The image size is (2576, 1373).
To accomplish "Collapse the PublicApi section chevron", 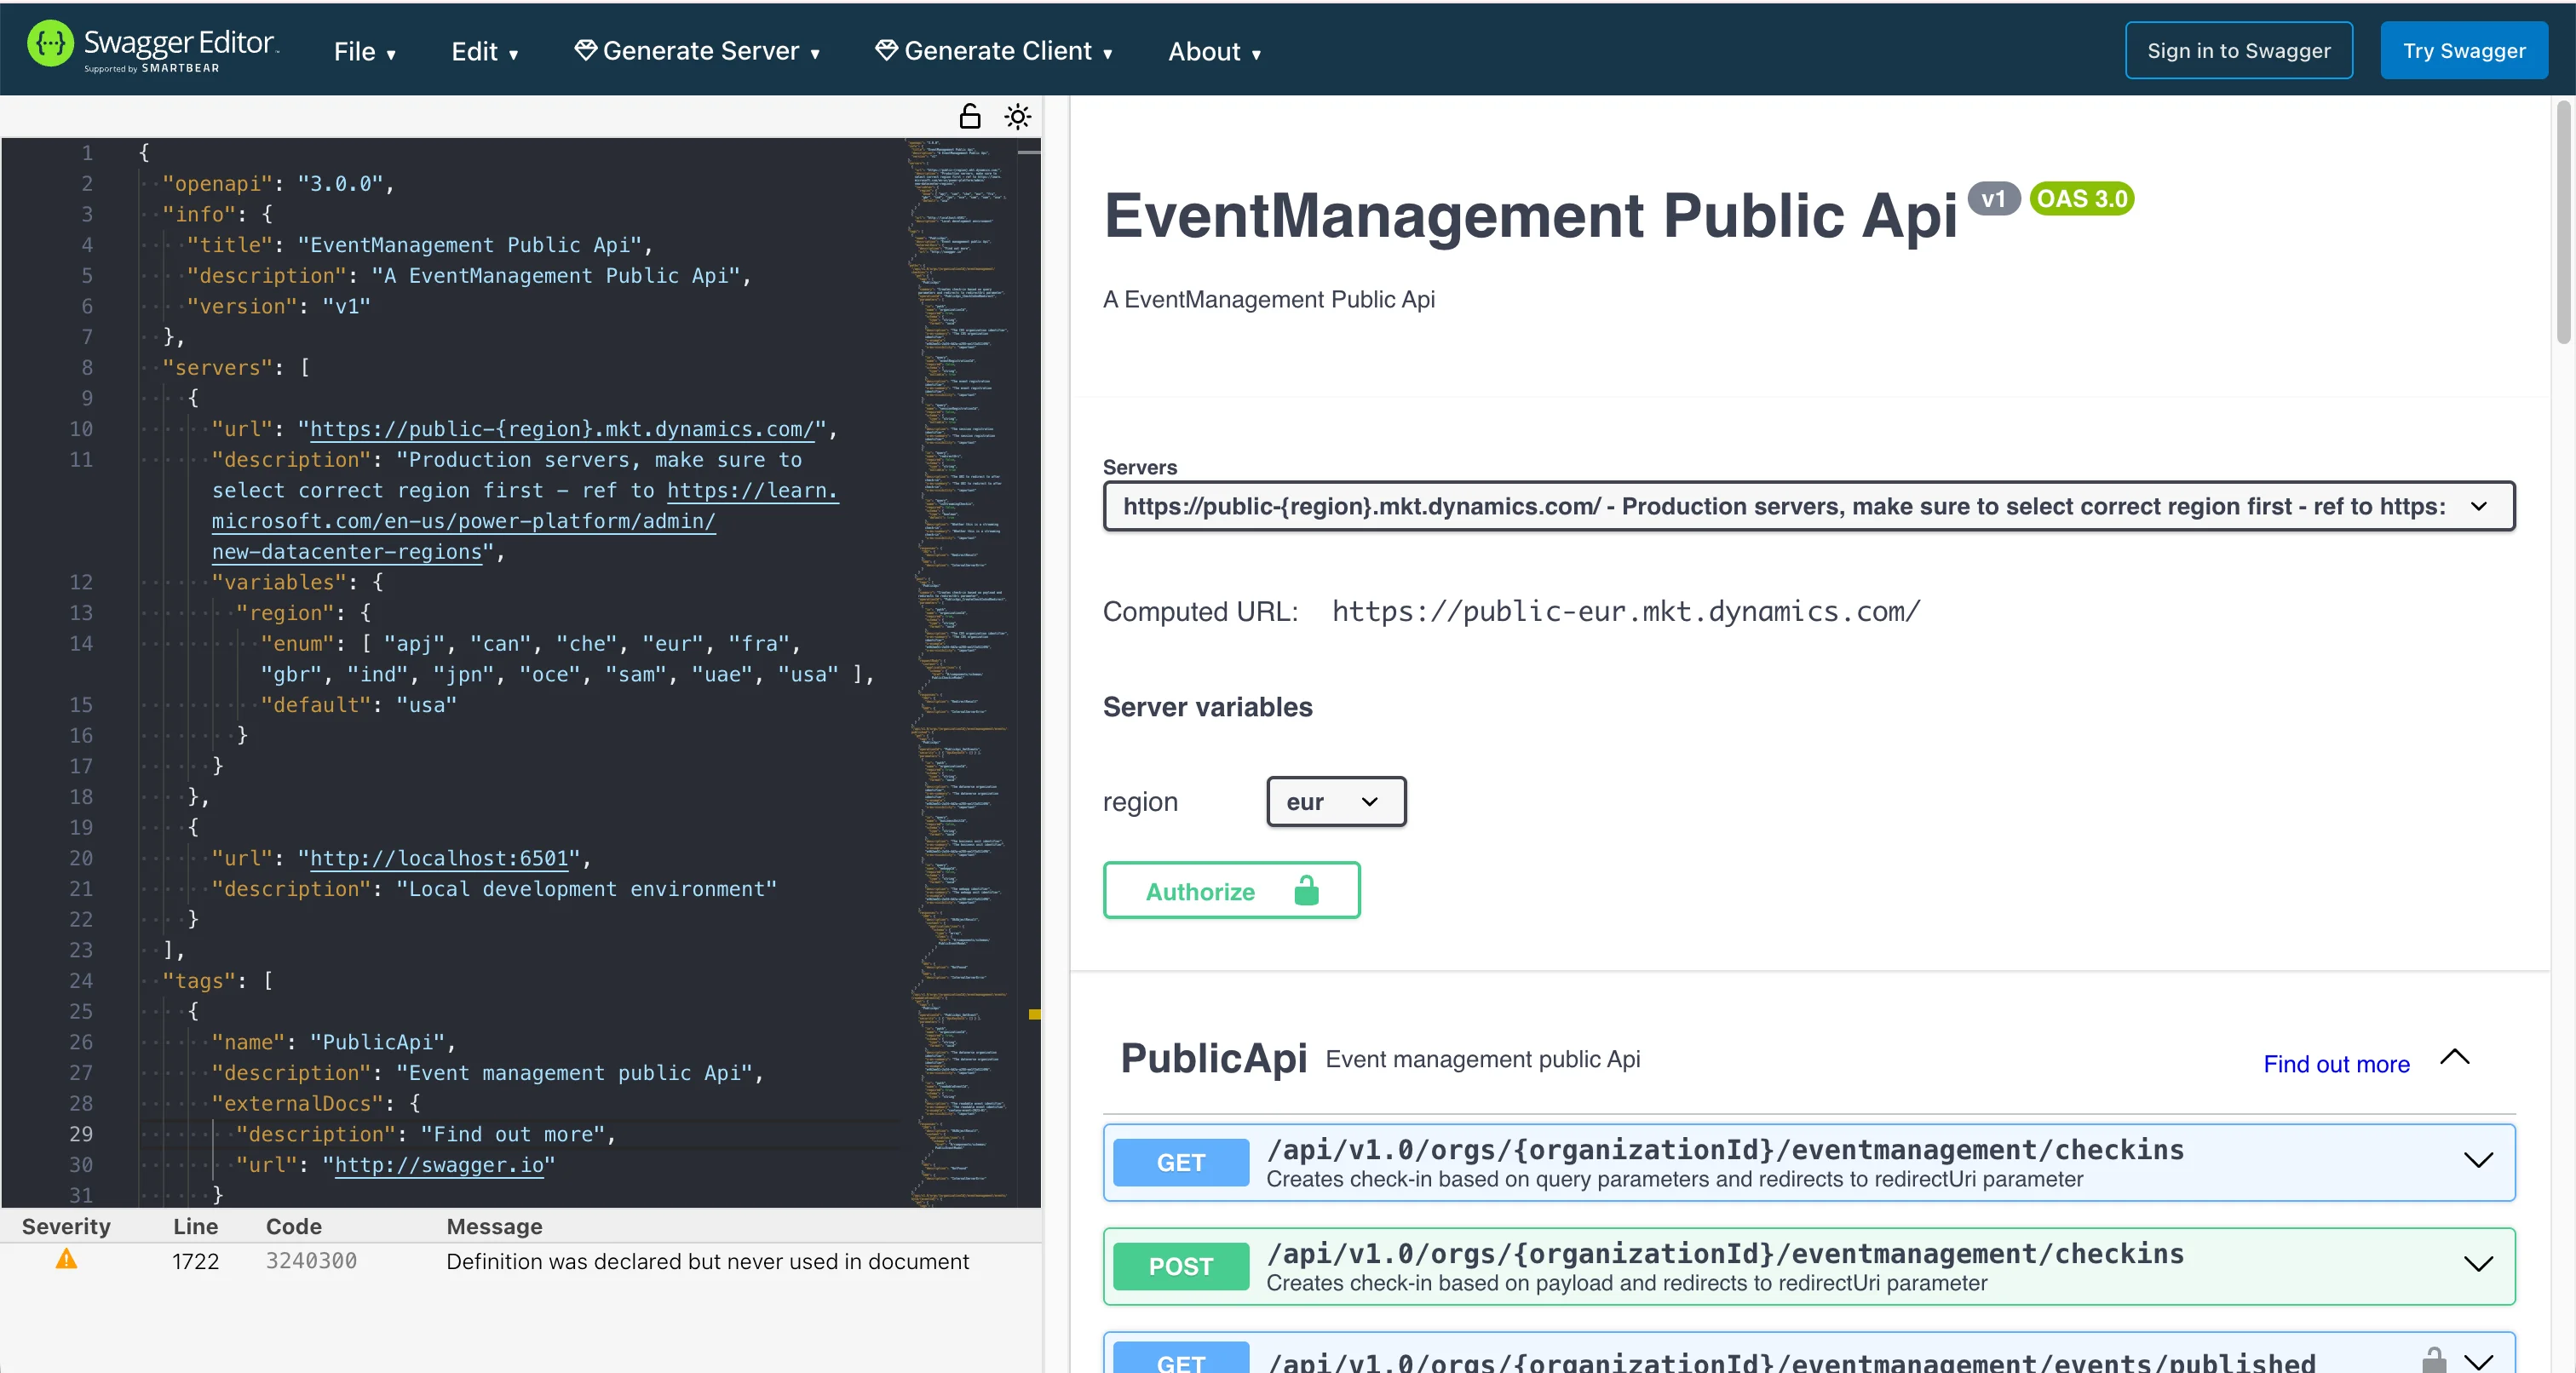I will pos(2454,1057).
